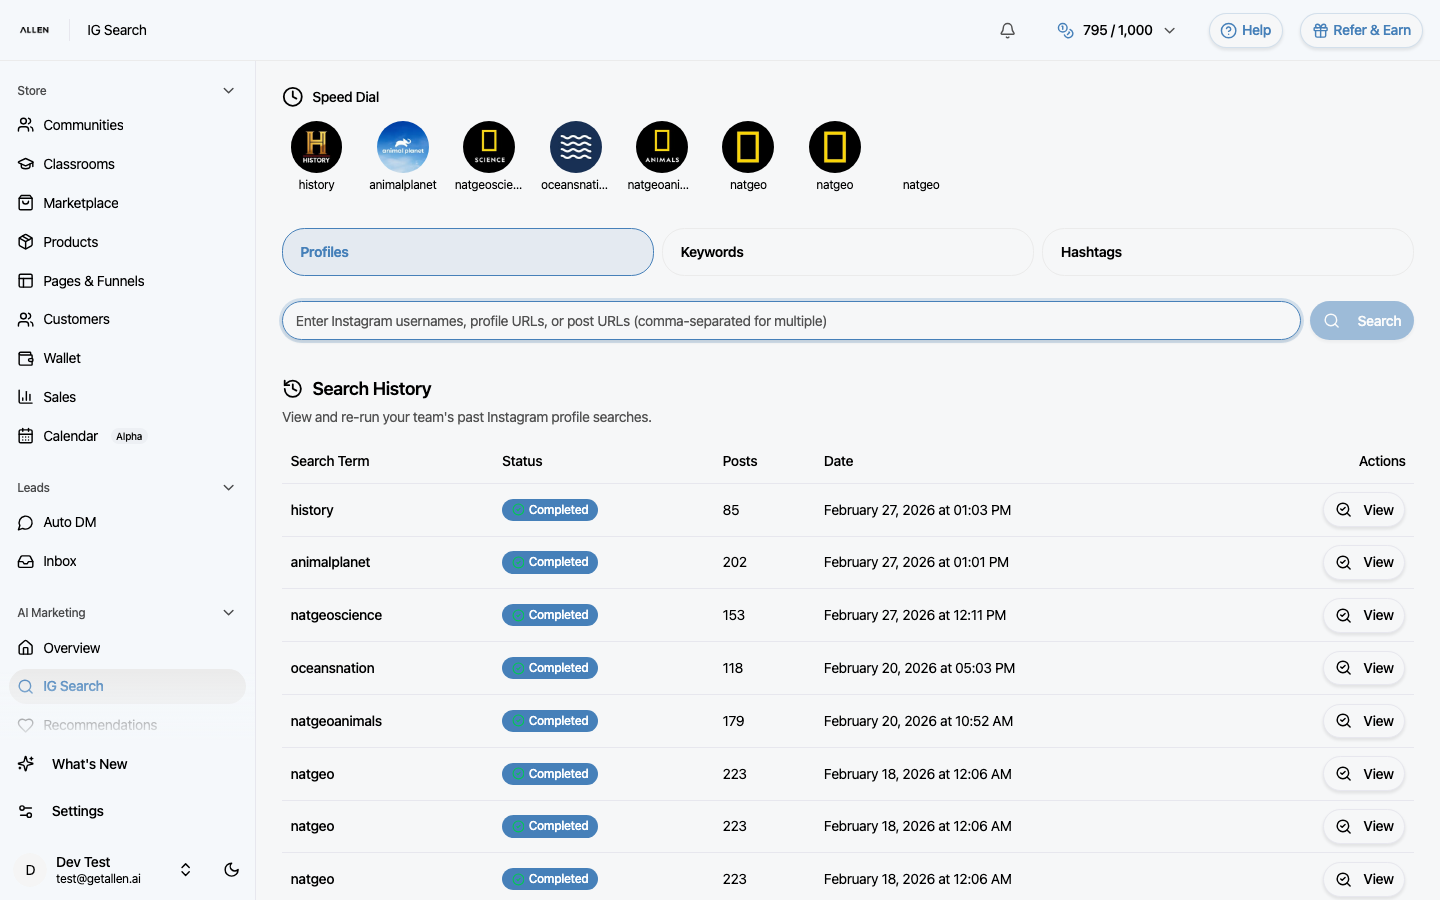Open Auto DM from the Leads sidebar
Image resolution: width=1440 pixels, height=900 pixels.
[x=70, y=521]
